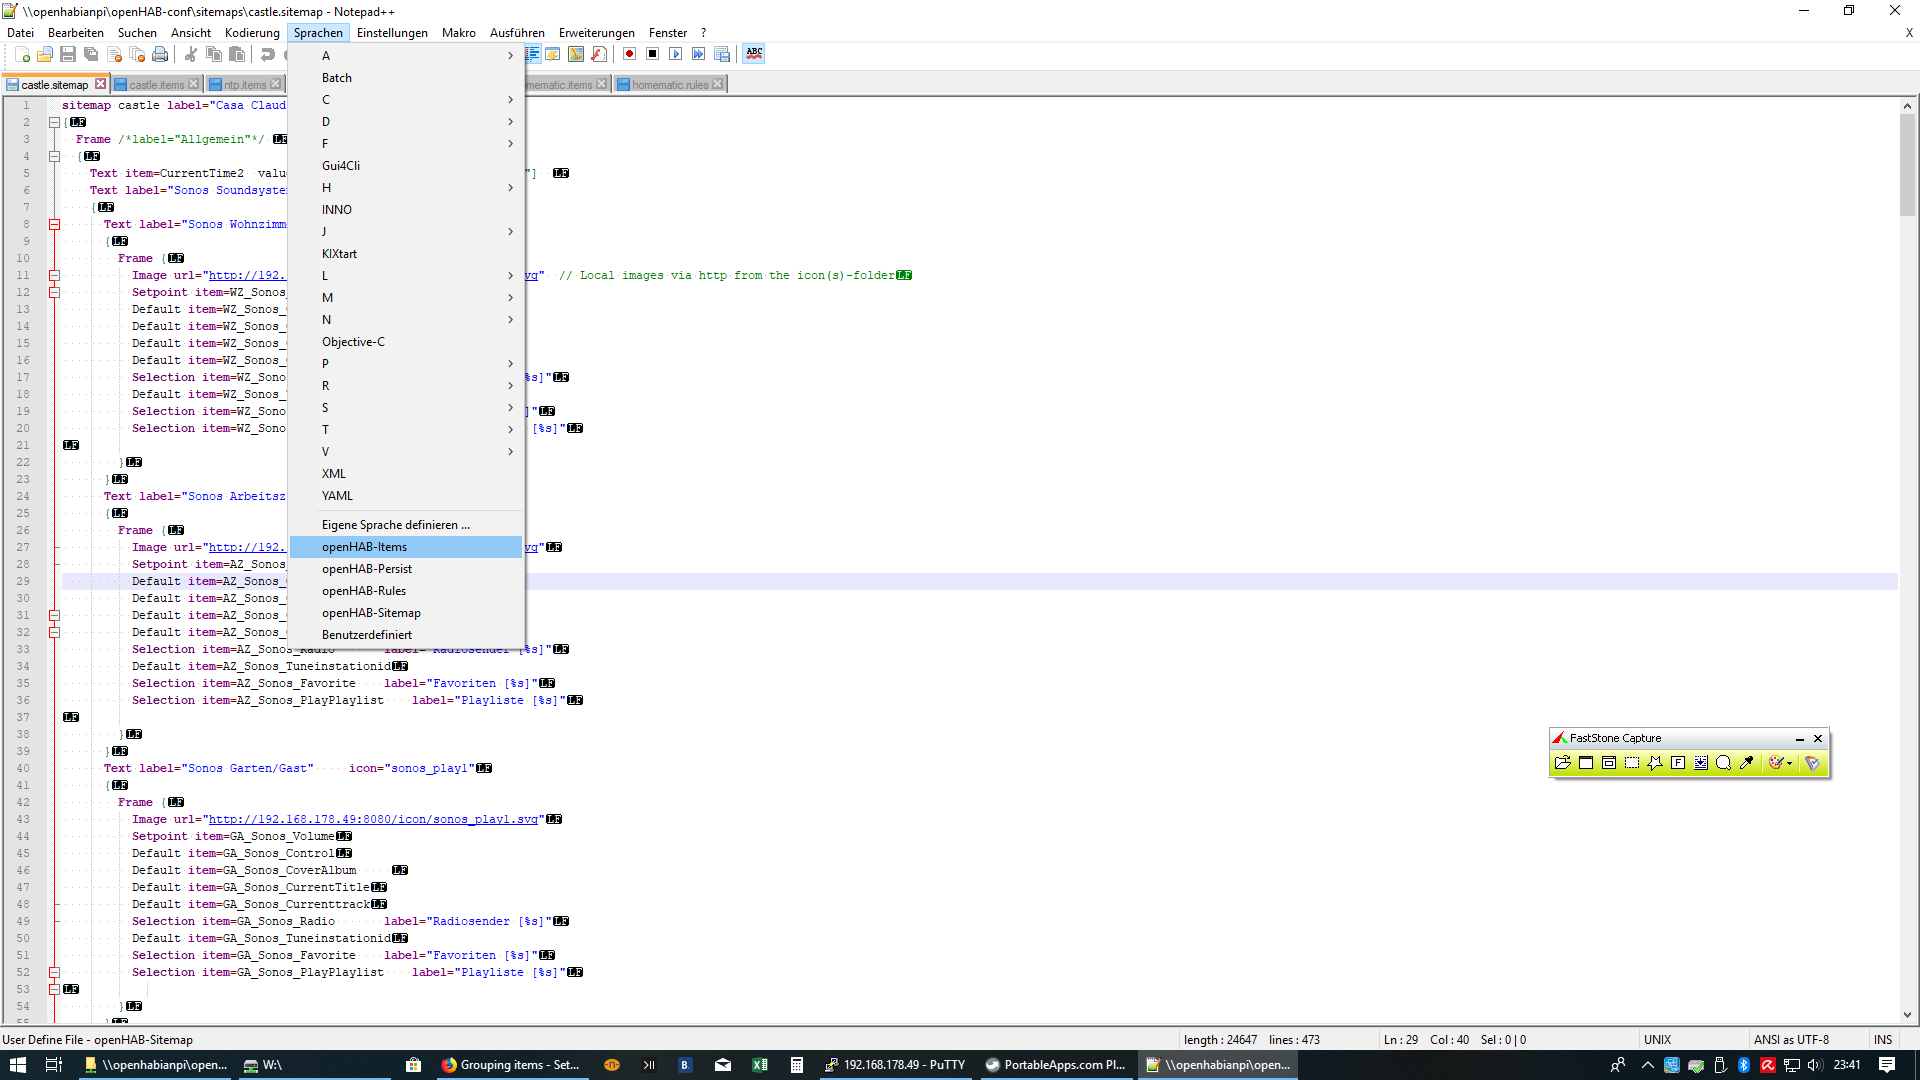Choose Eigene Sprache definieren menu entry
This screenshot has width=1920, height=1080.
pyautogui.click(x=406, y=525)
